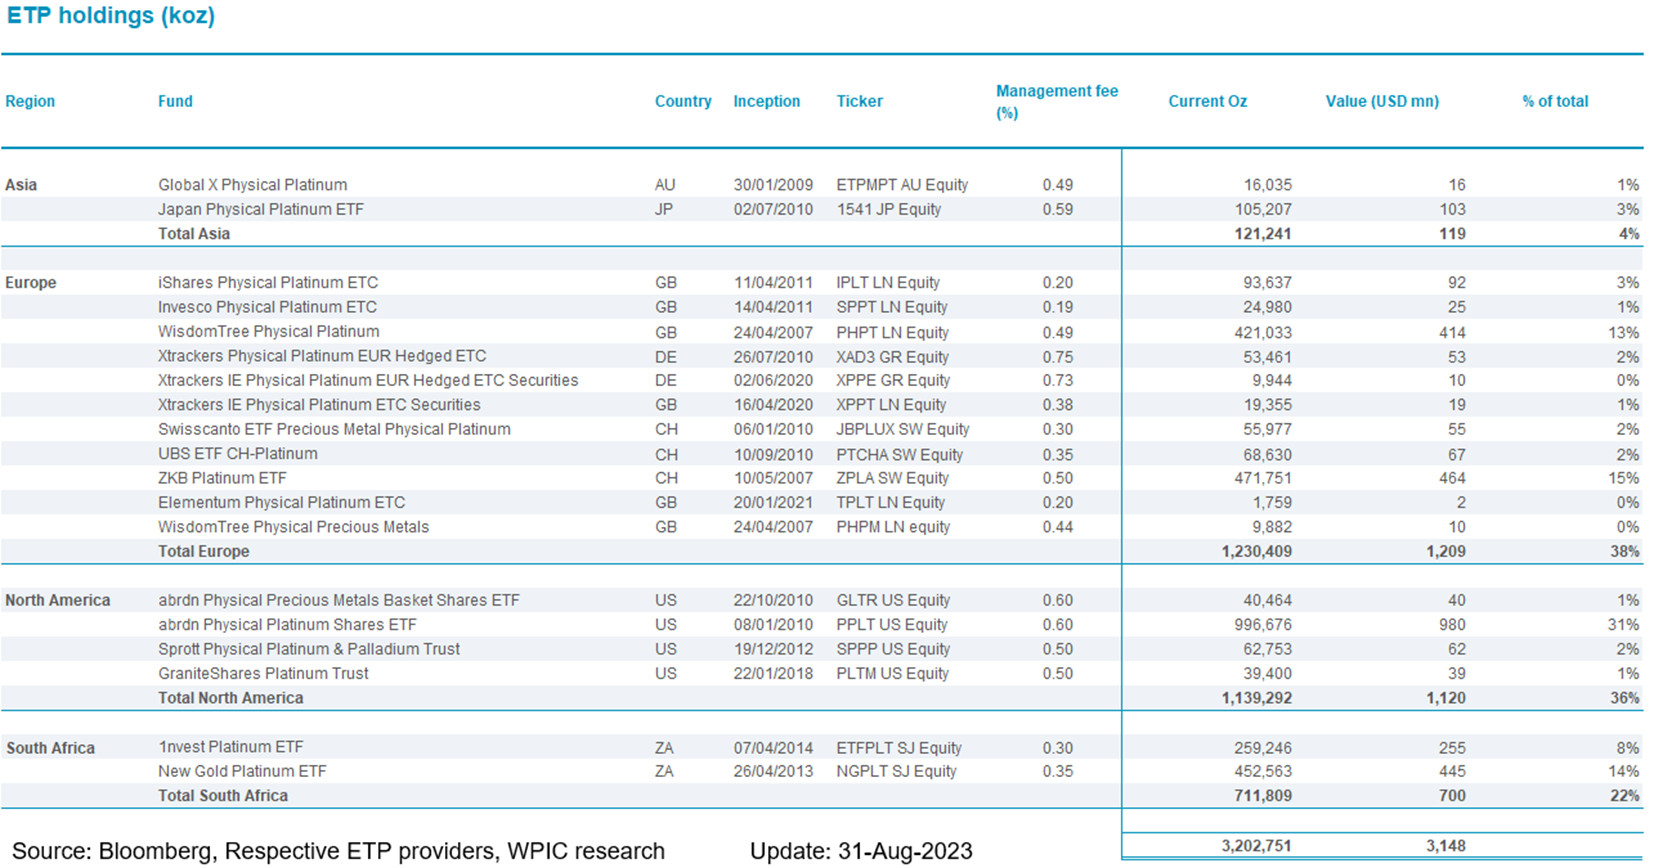
Task: Select inception date 20/01/2021
Action: (x=773, y=502)
